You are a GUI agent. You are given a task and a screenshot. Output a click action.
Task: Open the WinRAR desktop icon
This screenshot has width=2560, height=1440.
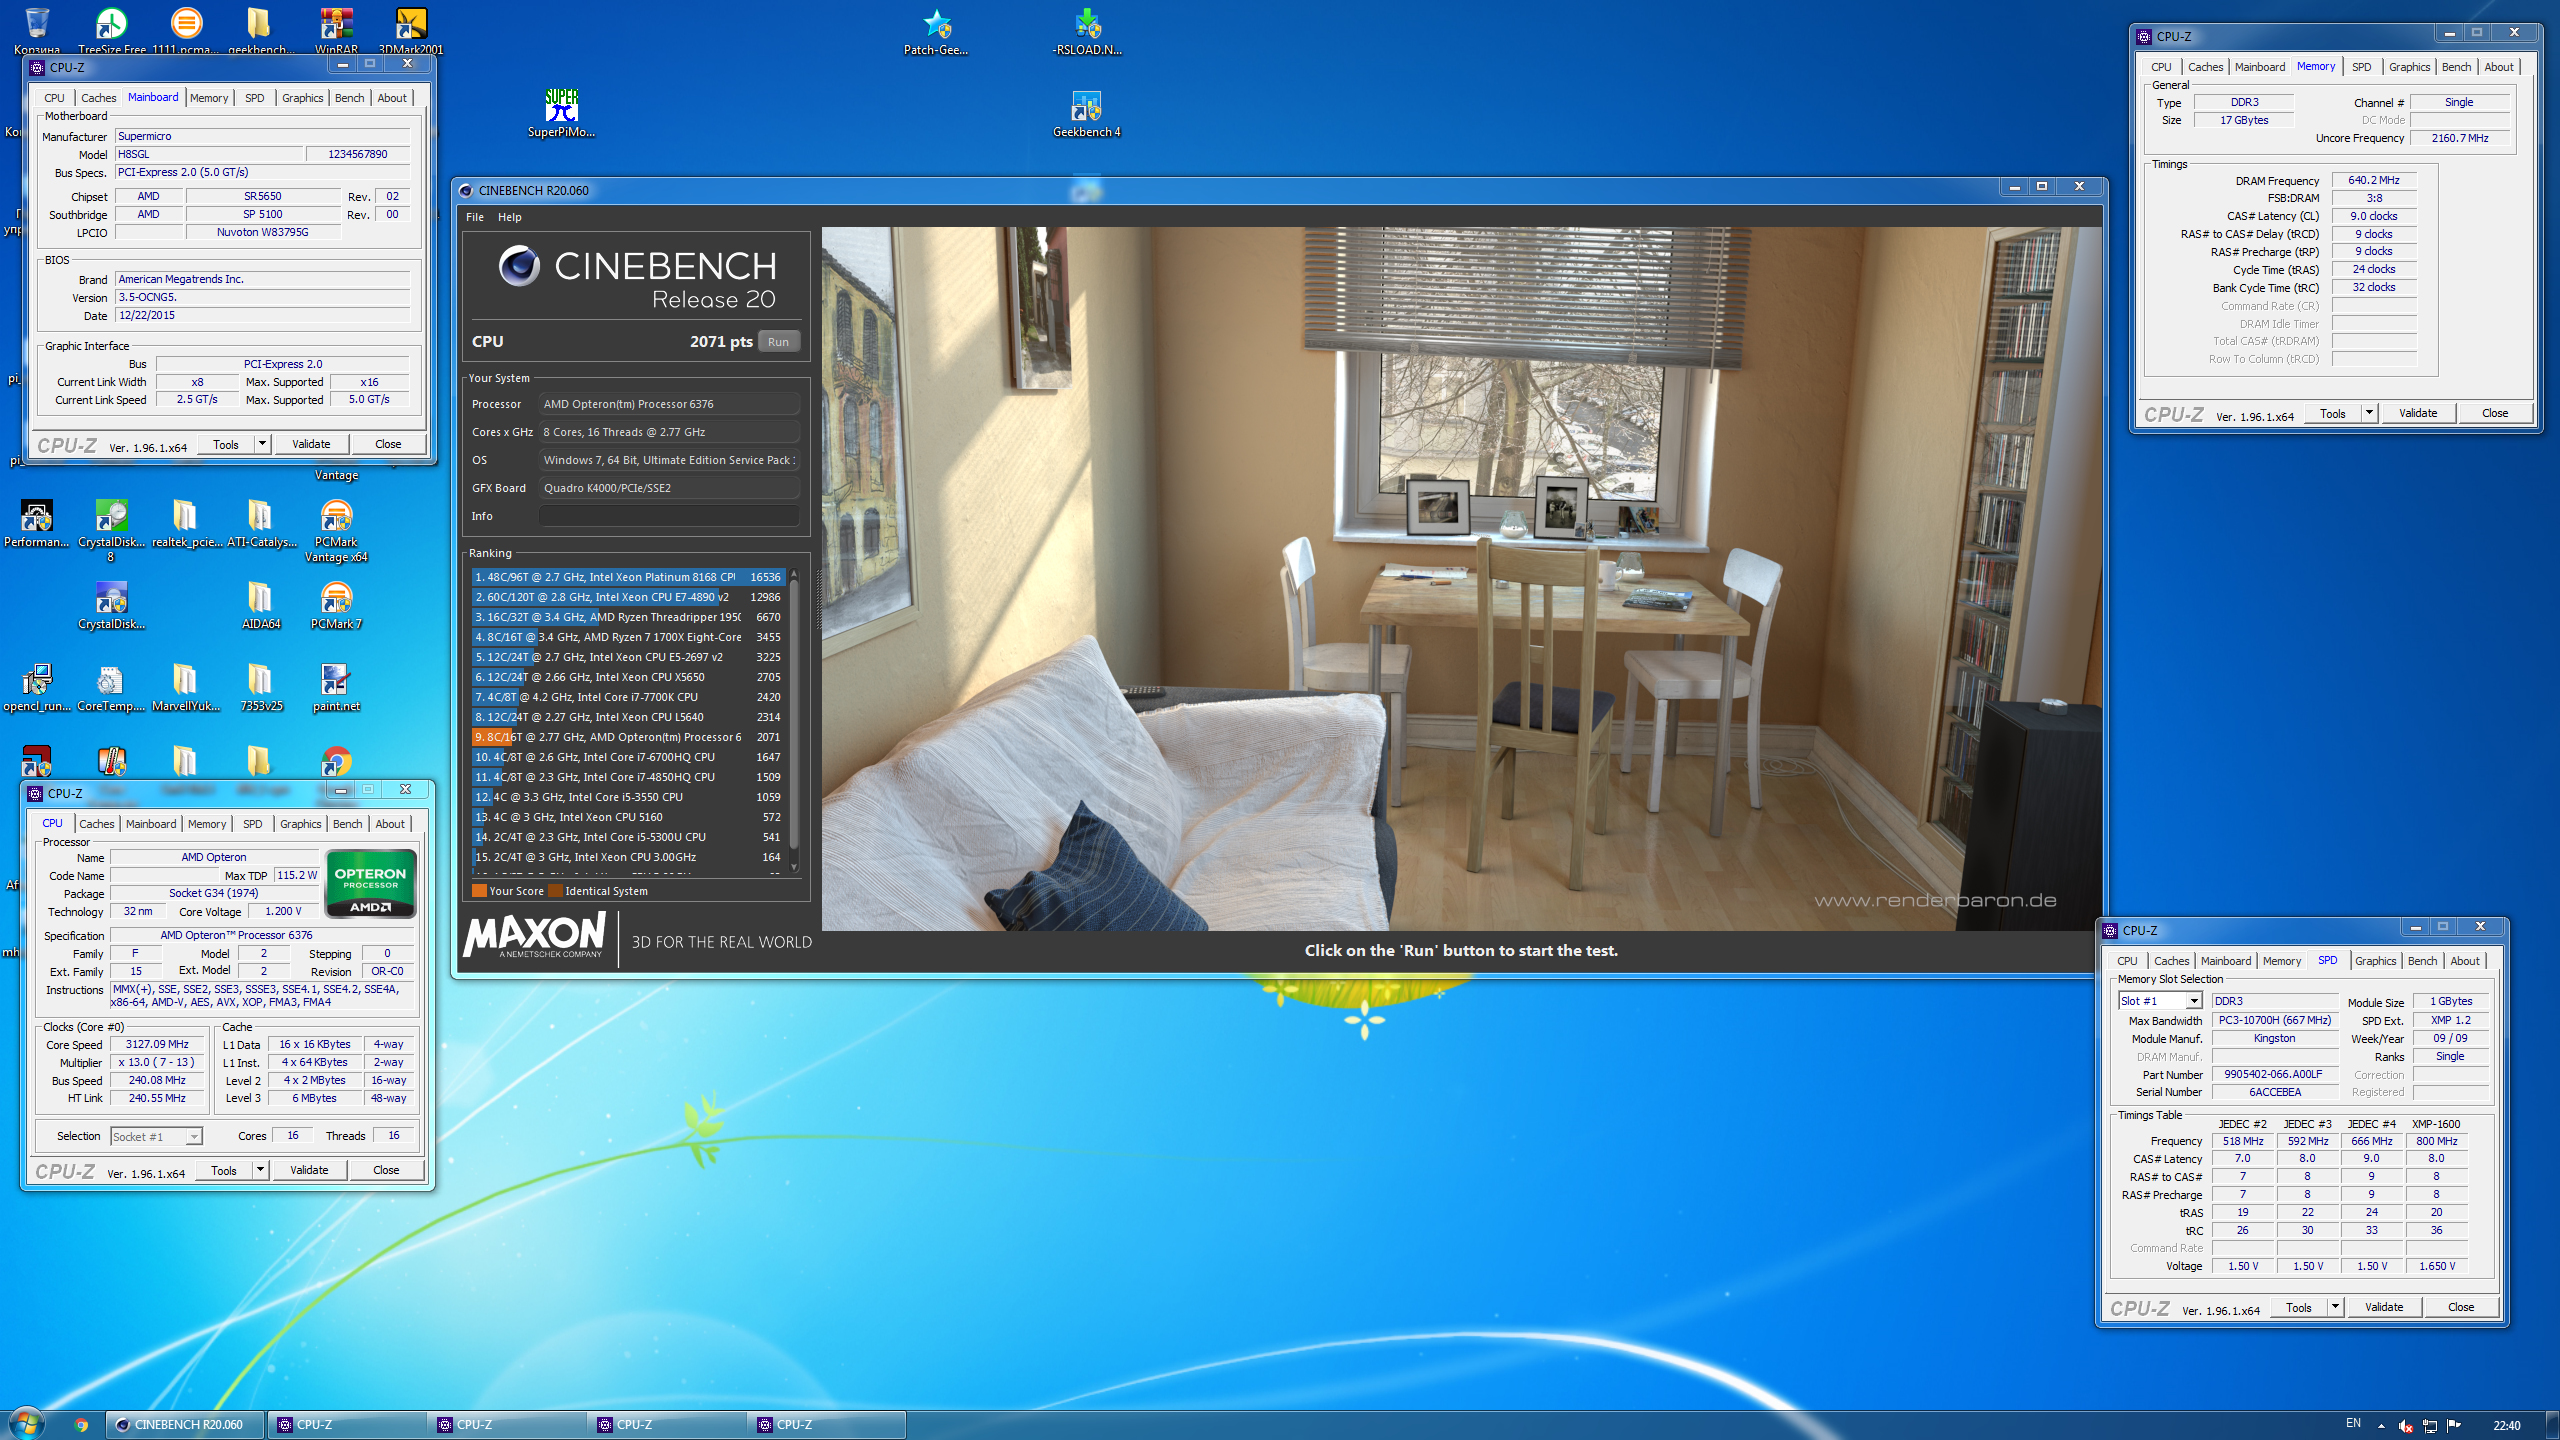point(336,30)
